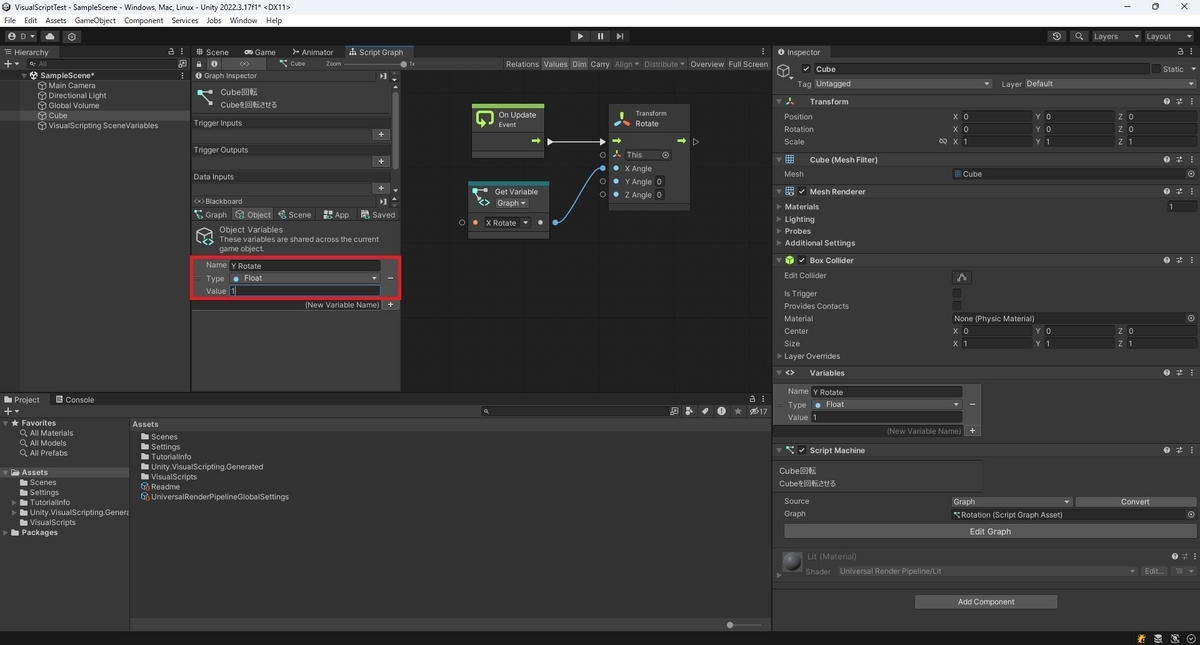1200x645 pixels.
Task: Add a Trigger Output with plus button
Action: pos(381,161)
